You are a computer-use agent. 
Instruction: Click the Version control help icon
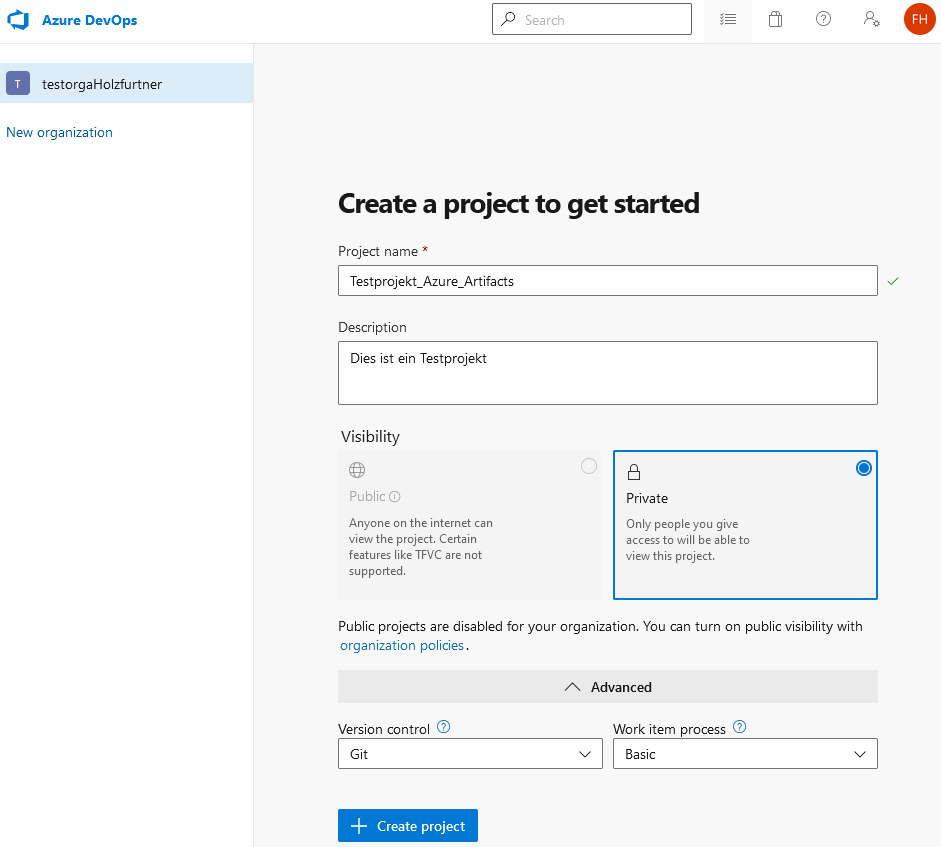pyautogui.click(x=444, y=728)
